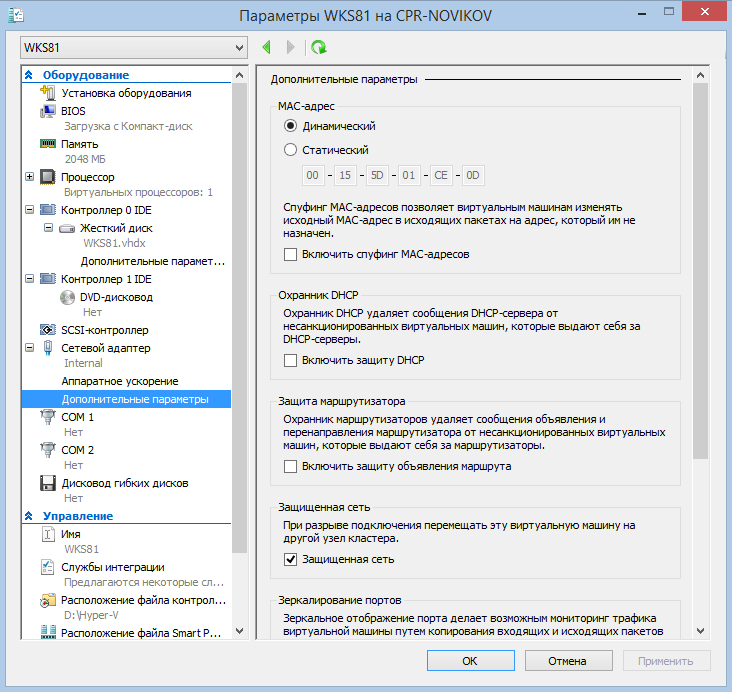This screenshot has height=692, width=732.
Task: Click the Дисковод гибких дисков floppy icon
Action: click(x=47, y=483)
